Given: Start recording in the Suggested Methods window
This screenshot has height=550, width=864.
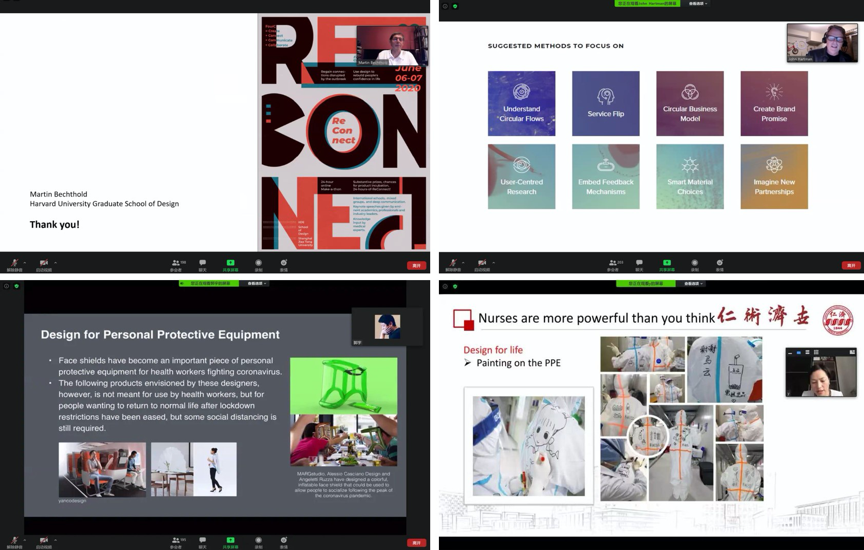Looking at the screenshot, I should [695, 265].
